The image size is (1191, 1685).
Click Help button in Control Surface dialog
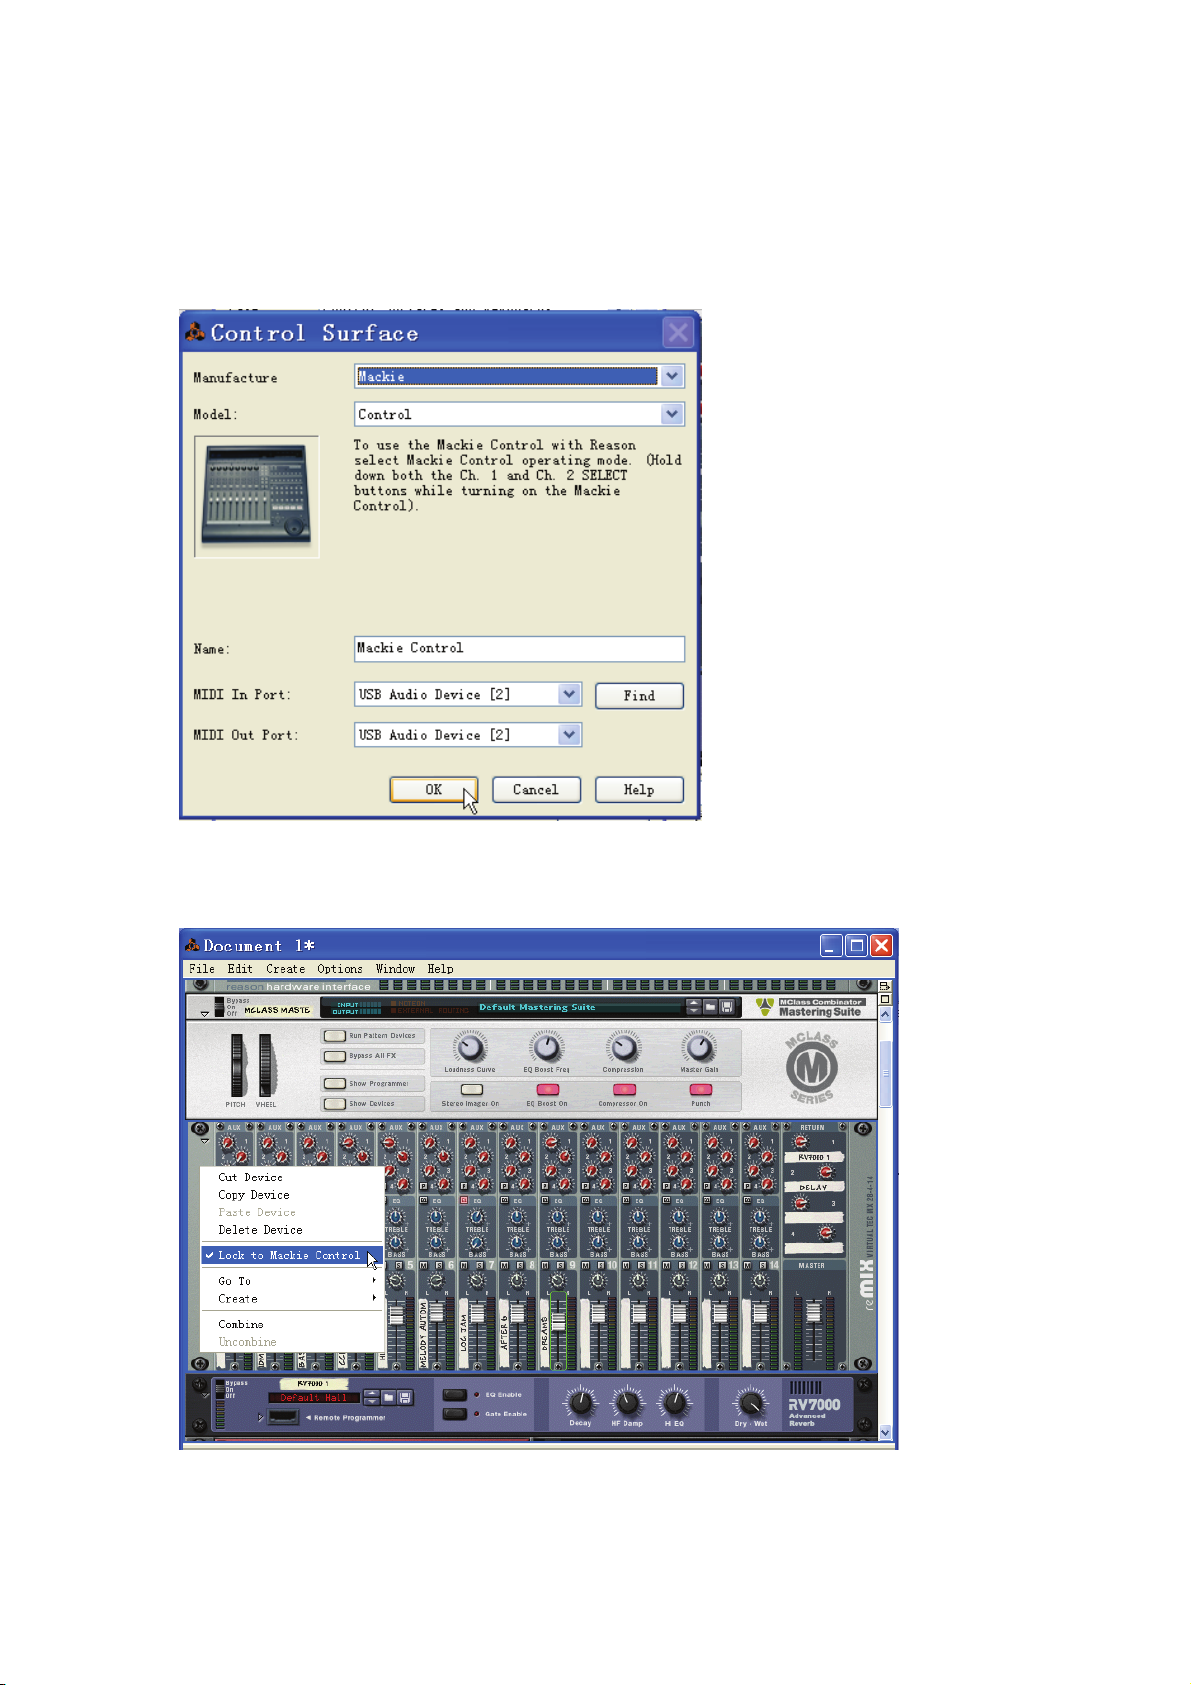639,789
